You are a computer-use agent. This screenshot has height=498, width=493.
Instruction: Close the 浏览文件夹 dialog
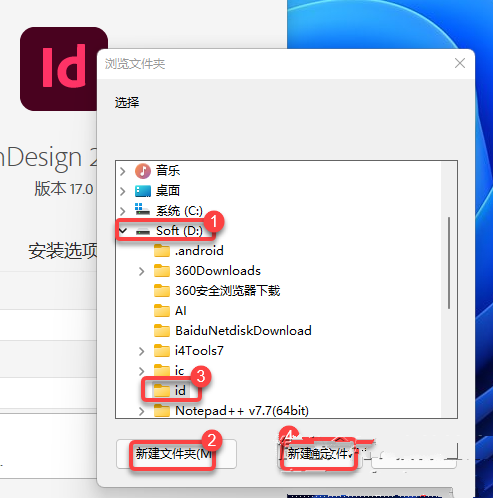point(460,63)
